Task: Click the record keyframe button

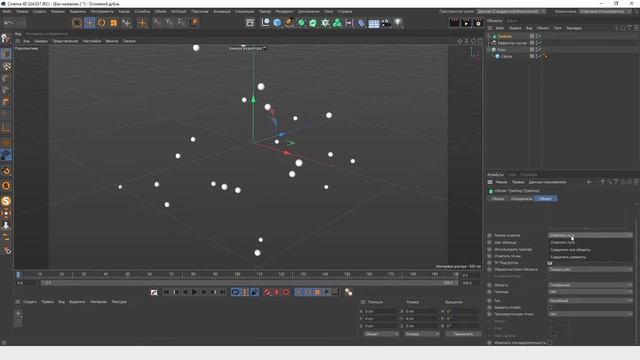Action: coord(267,292)
